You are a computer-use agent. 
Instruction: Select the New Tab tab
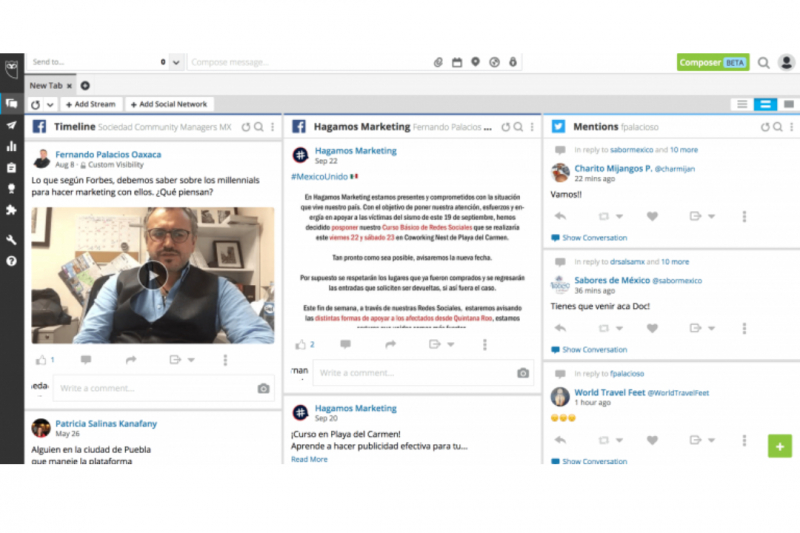click(46, 86)
